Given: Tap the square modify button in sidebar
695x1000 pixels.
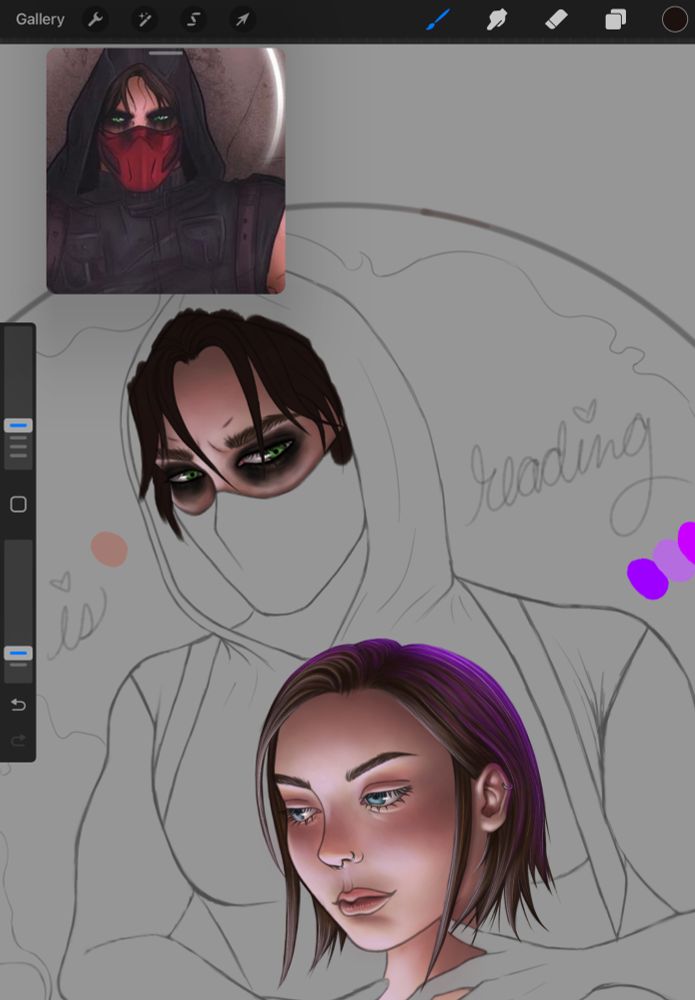Looking at the screenshot, I should click(x=18, y=504).
